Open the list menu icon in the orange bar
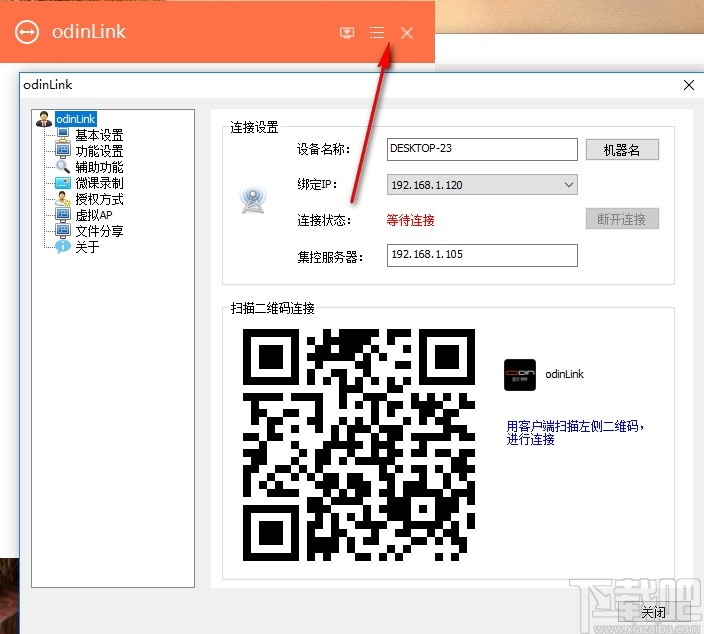Image resolution: width=704 pixels, height=634 pixels. coord(377,32)
